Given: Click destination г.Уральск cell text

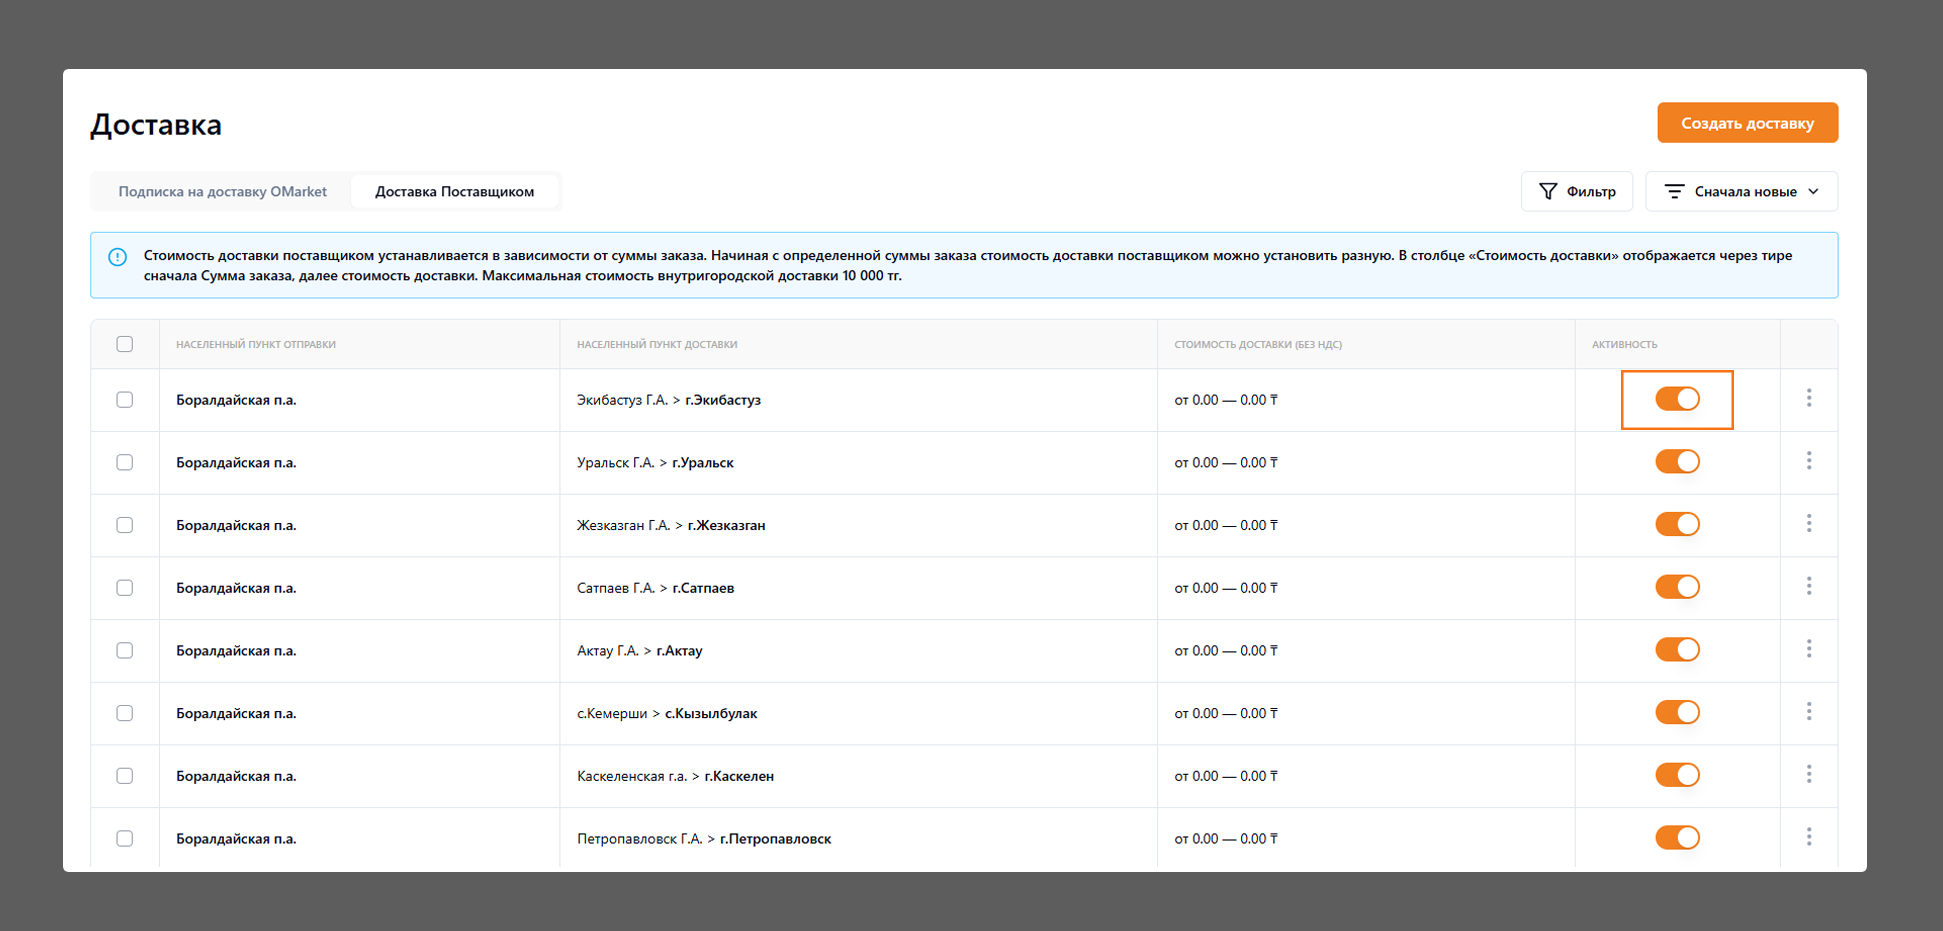Looking at the screenshot, I should click(703, 462).
